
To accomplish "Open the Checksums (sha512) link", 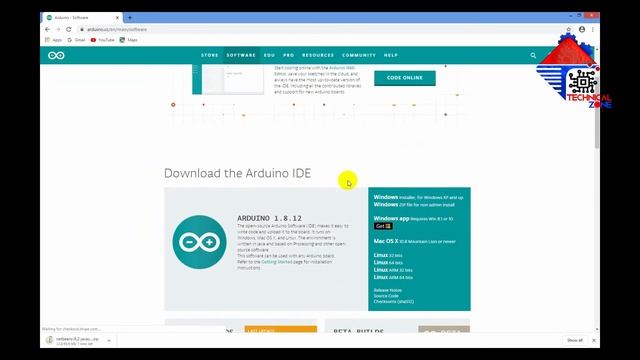I will point(394,302).
